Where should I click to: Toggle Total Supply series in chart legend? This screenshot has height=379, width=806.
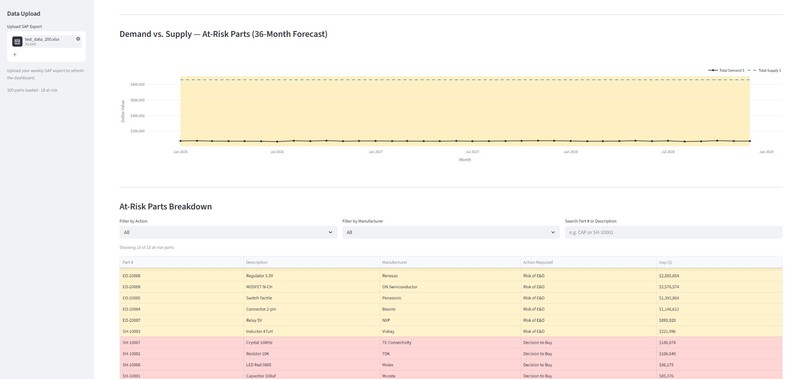pos(764,70)
